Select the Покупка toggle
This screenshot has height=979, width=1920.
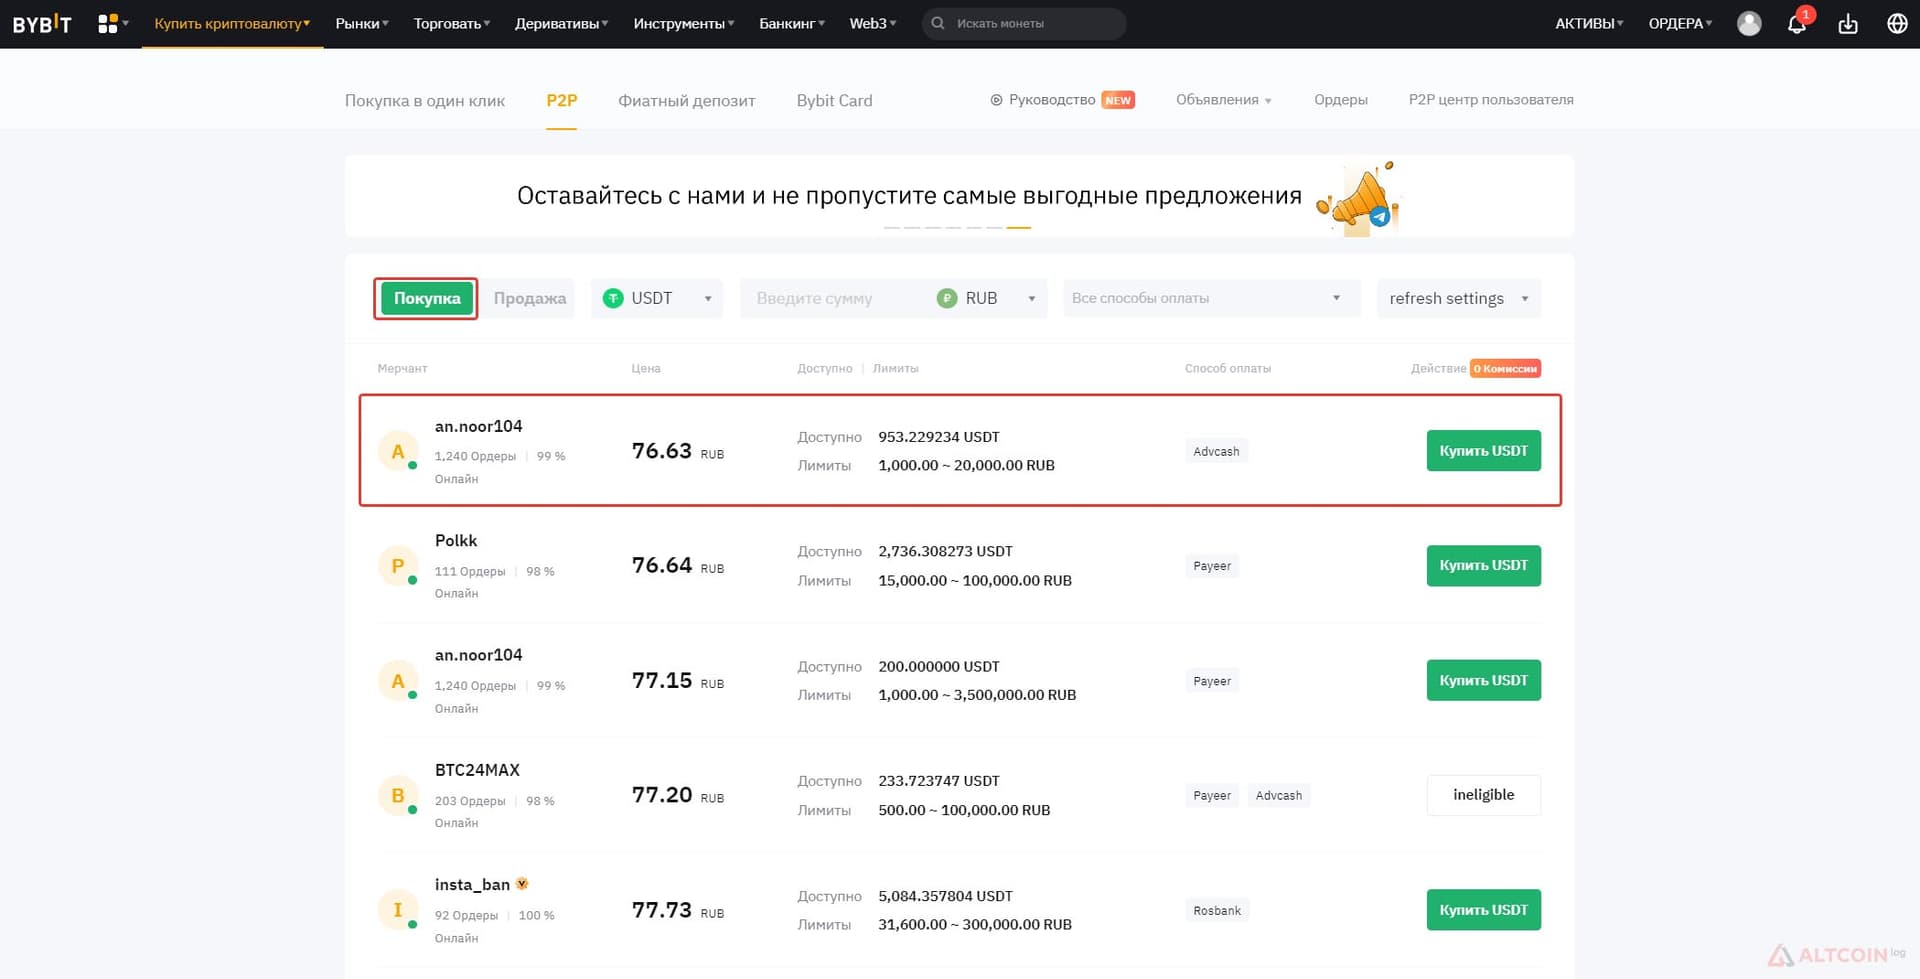427,298
